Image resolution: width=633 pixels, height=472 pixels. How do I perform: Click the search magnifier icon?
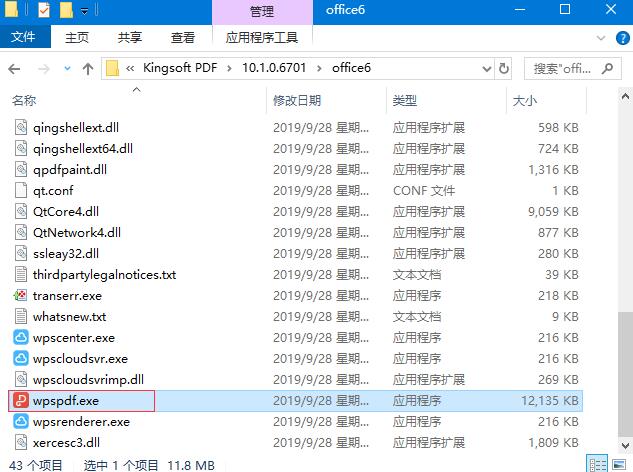pos(607,69)
